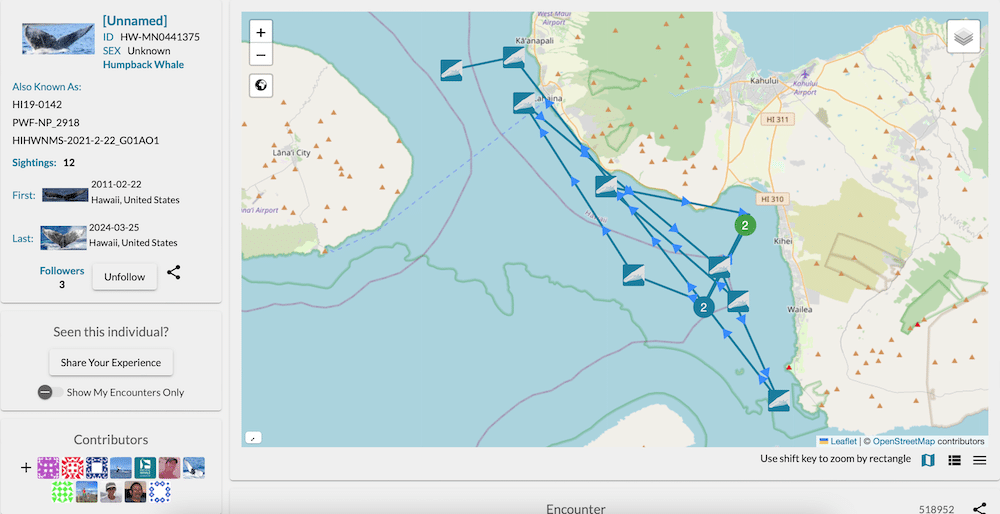Open the hamburger menu below map

click(x=980, y=460)
